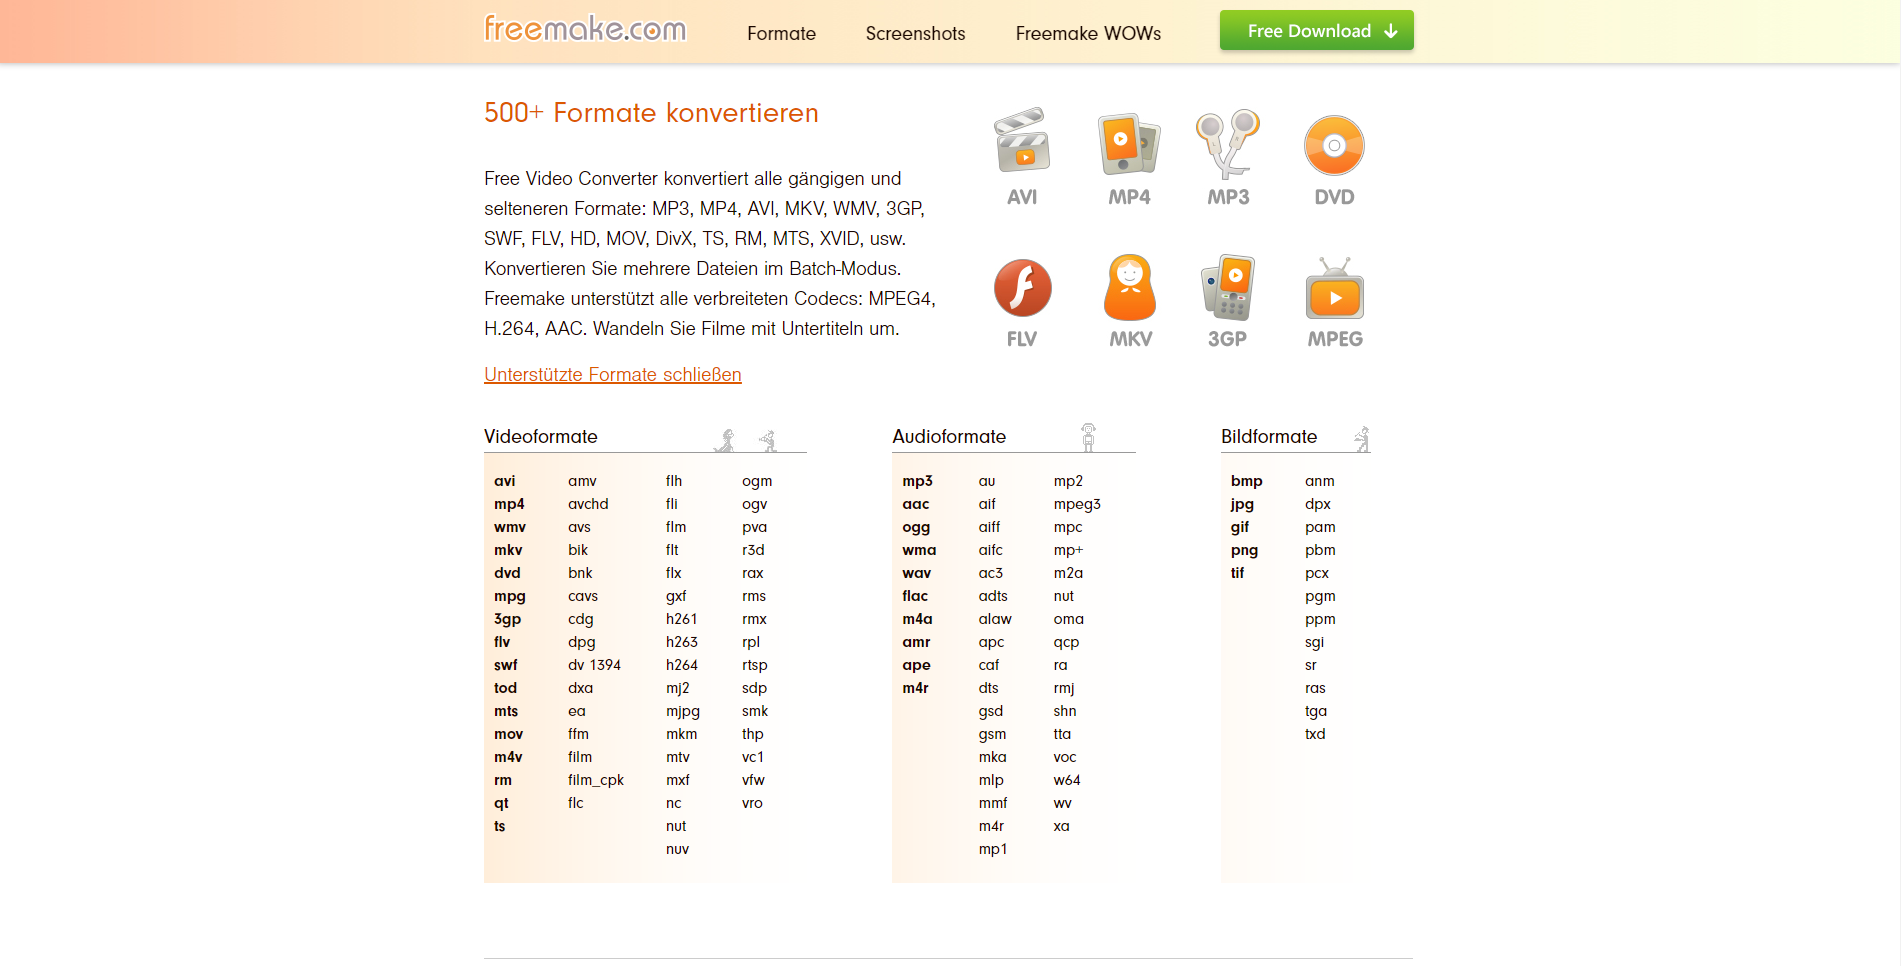Click the 'mov' video format entry
The width and height of the screenshot is (1901, 966).
[508, 734]
